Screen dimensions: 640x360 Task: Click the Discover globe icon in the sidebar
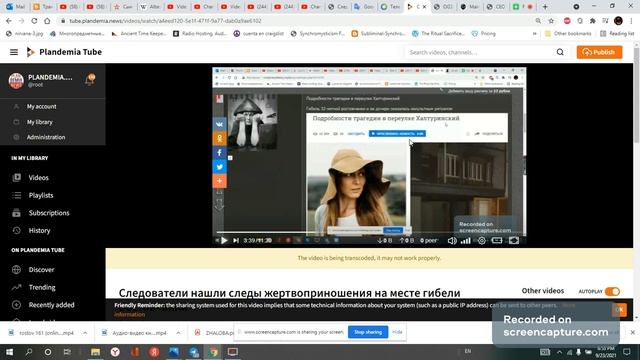16,269
